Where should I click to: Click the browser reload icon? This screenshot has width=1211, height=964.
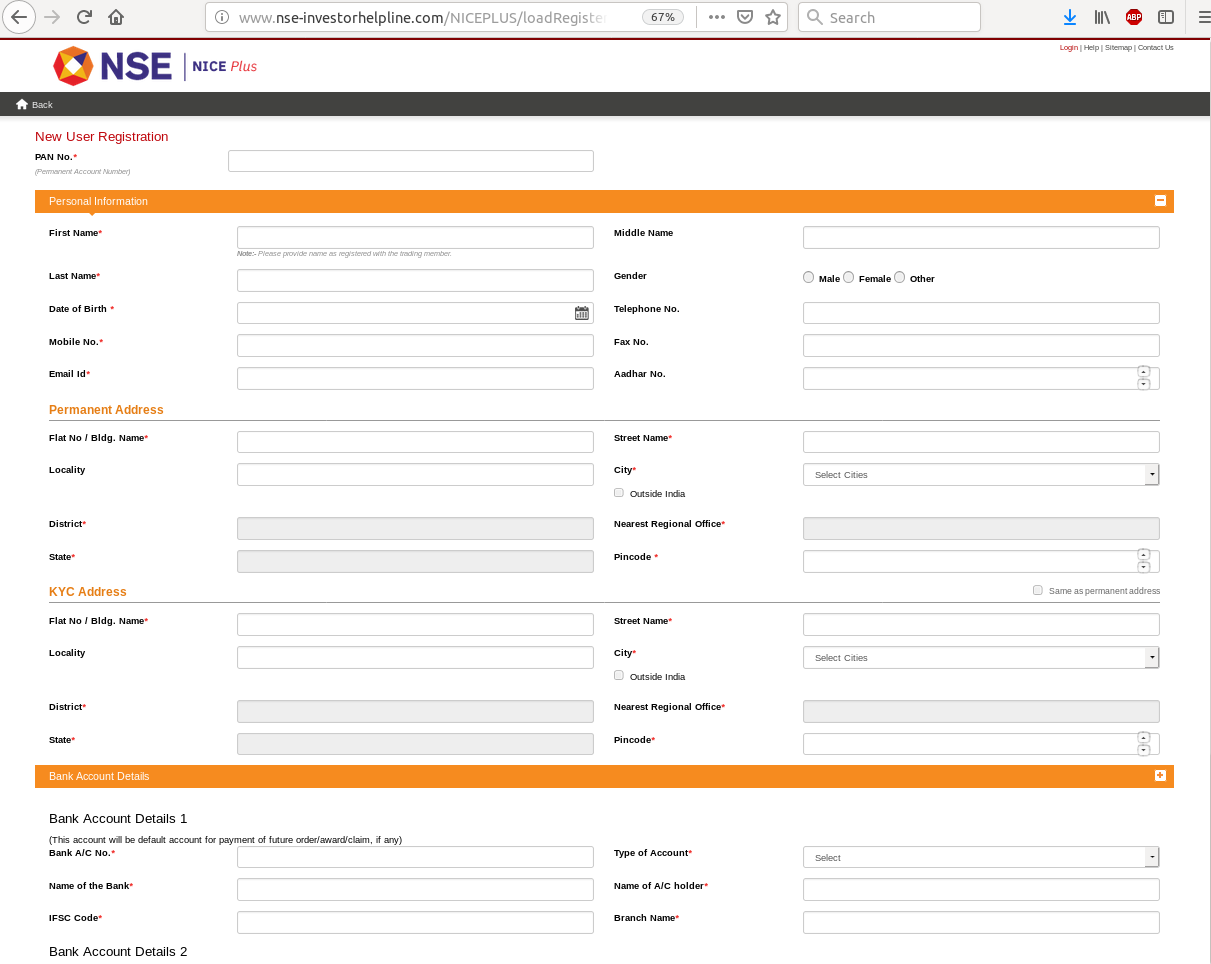[84, 17]
